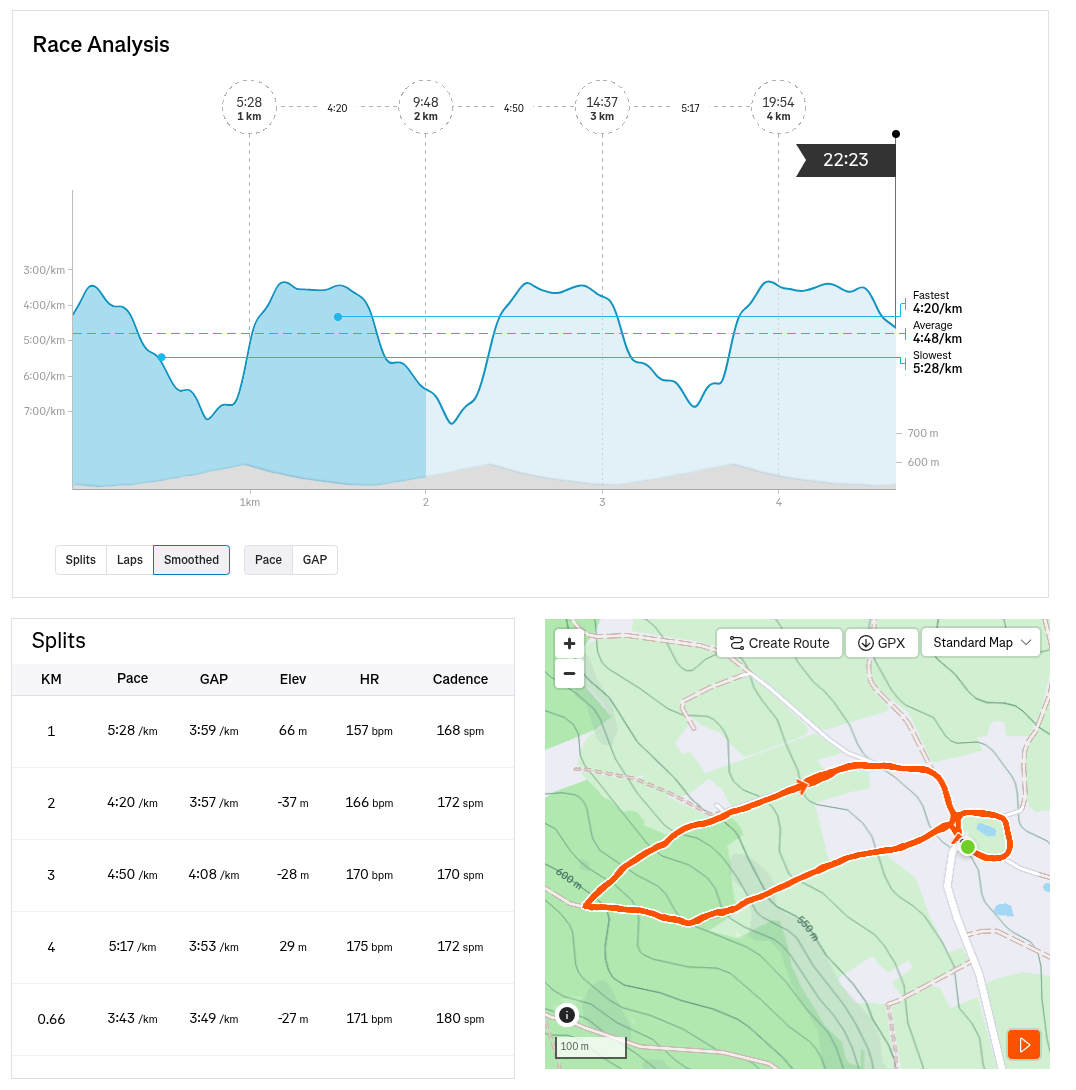
Task: Switch chart to Laps view
Action: pyautogui.click(x=130, y=560)
